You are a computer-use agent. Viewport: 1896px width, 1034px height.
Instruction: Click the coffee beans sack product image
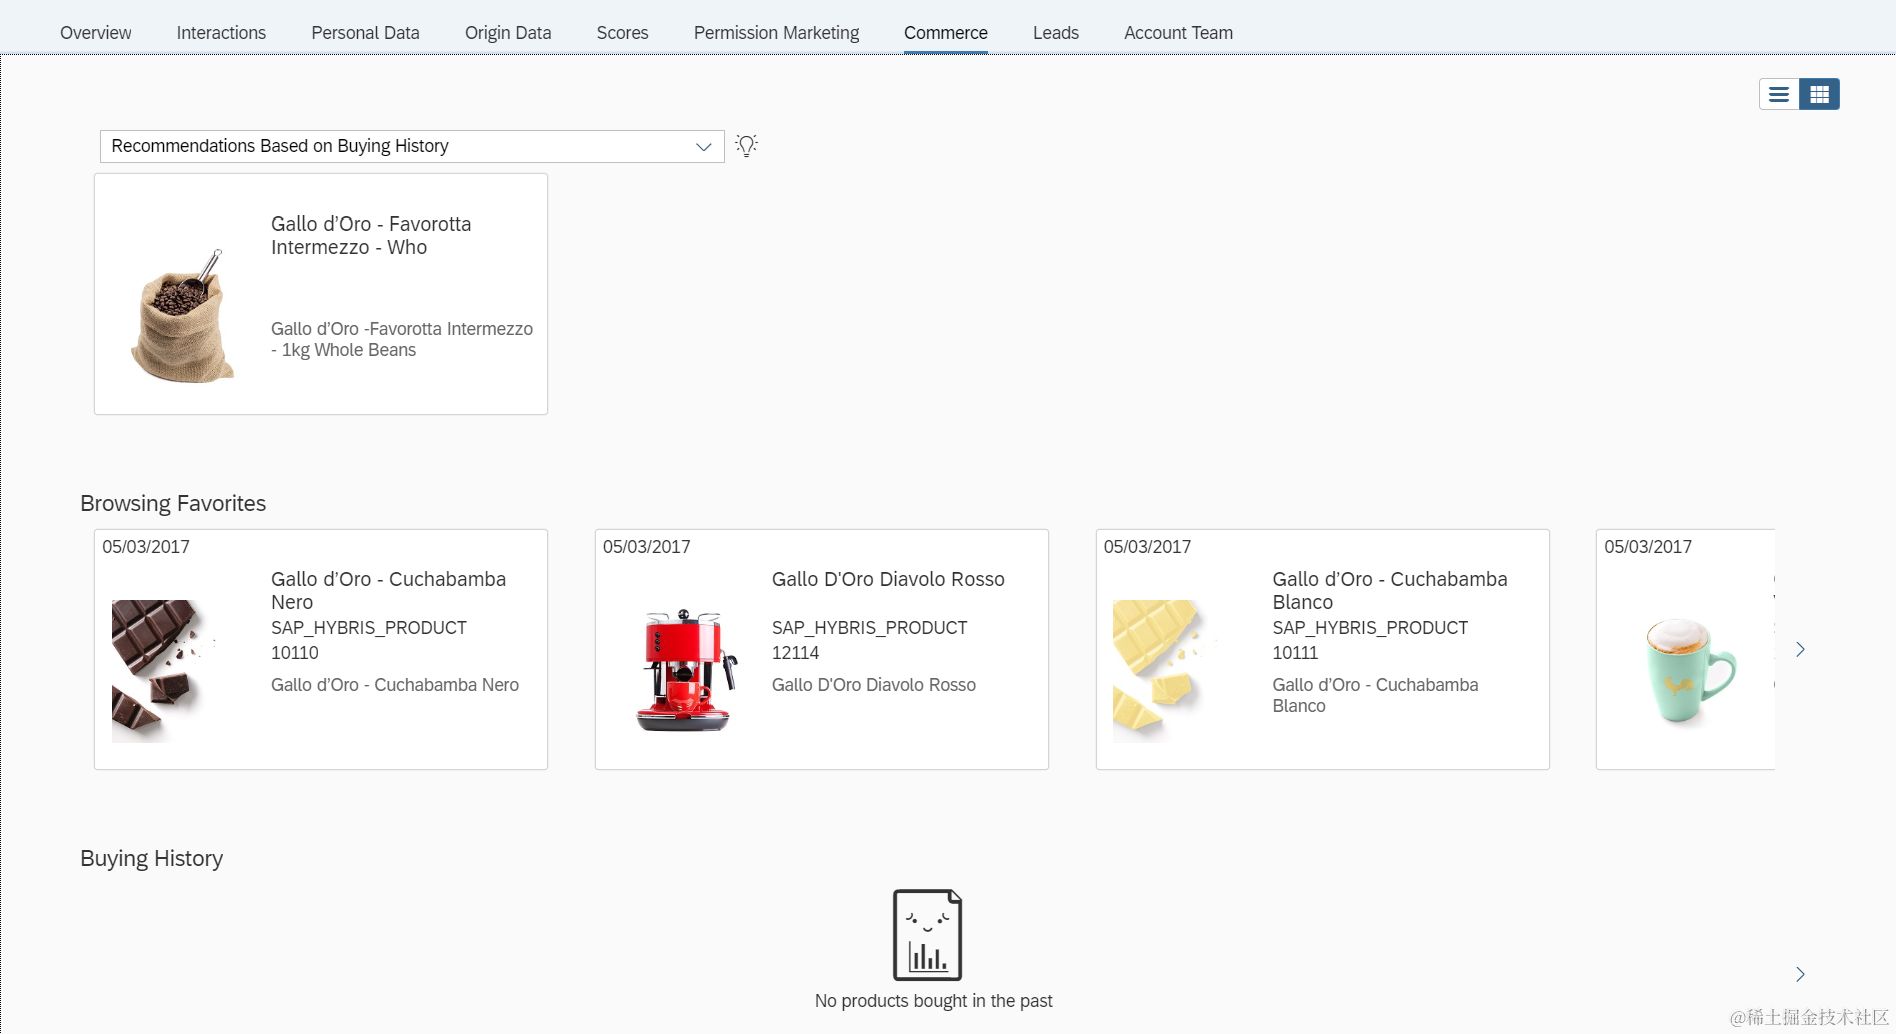pyautogui.click(x=182, y=315)
